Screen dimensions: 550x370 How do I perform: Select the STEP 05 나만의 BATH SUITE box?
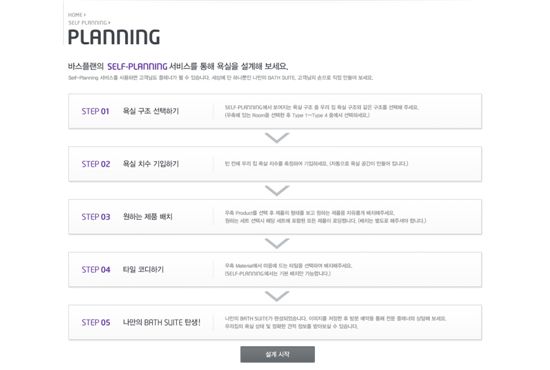pos(275,322)
